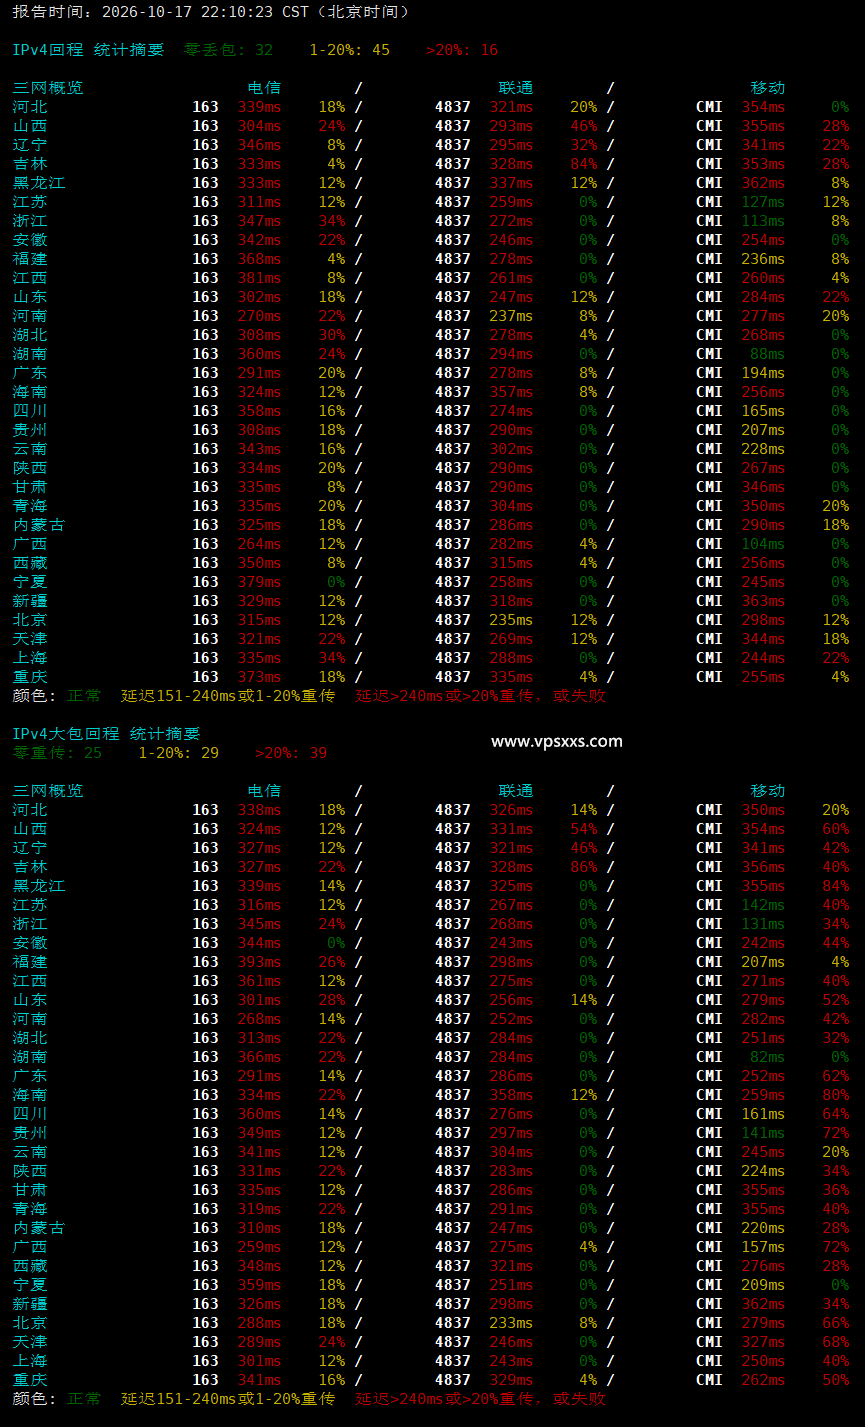Click the 云南 移动 latency 228ms
Image resolution: width=865 pixels, height=1427 pixels.
click(764, 449)
